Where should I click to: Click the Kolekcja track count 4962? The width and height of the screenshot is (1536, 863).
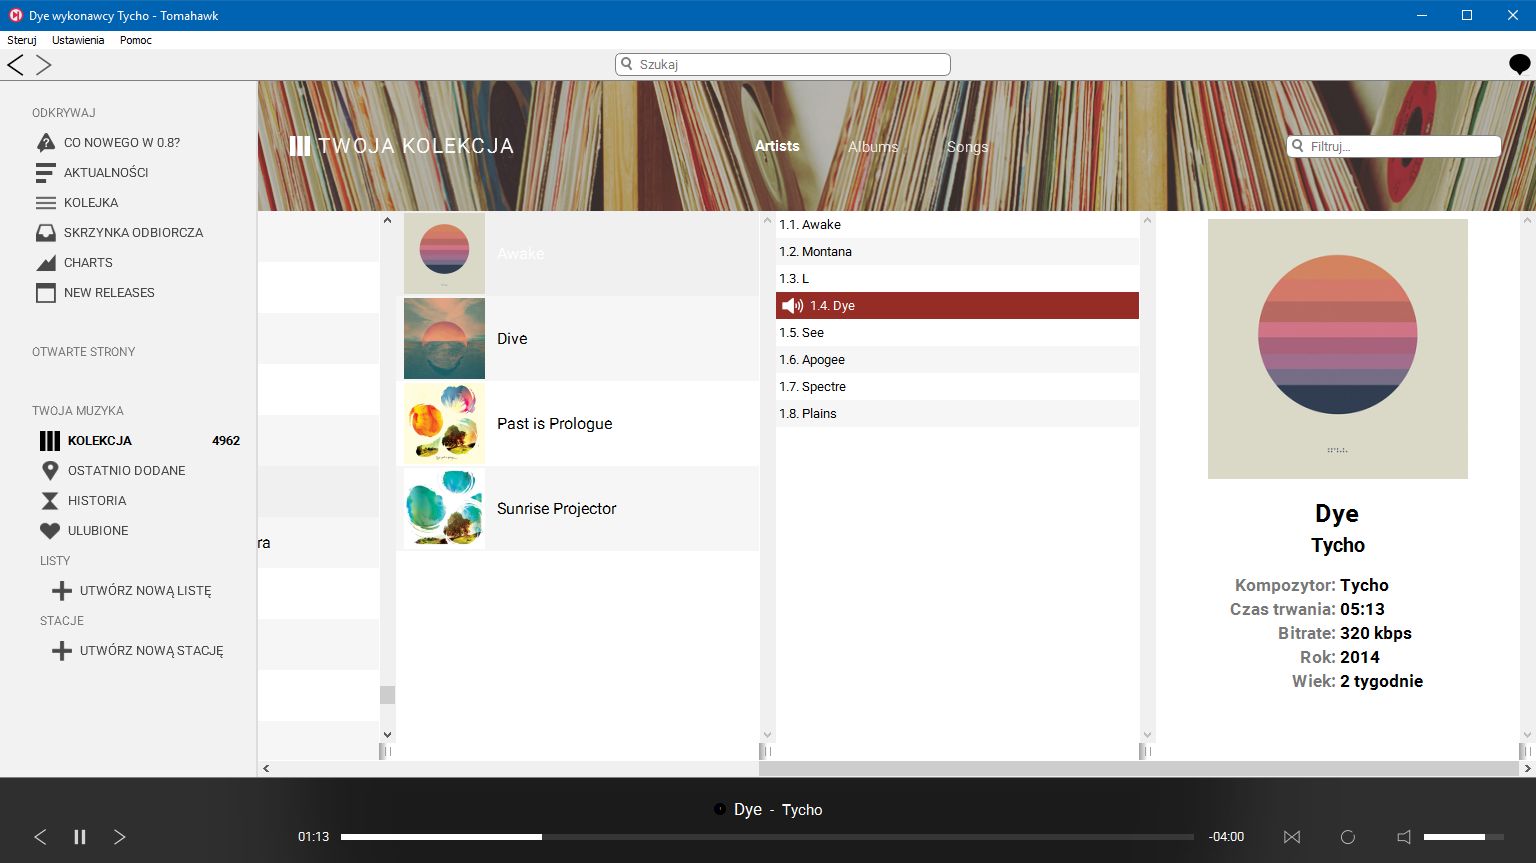click(x=226, y=440)
